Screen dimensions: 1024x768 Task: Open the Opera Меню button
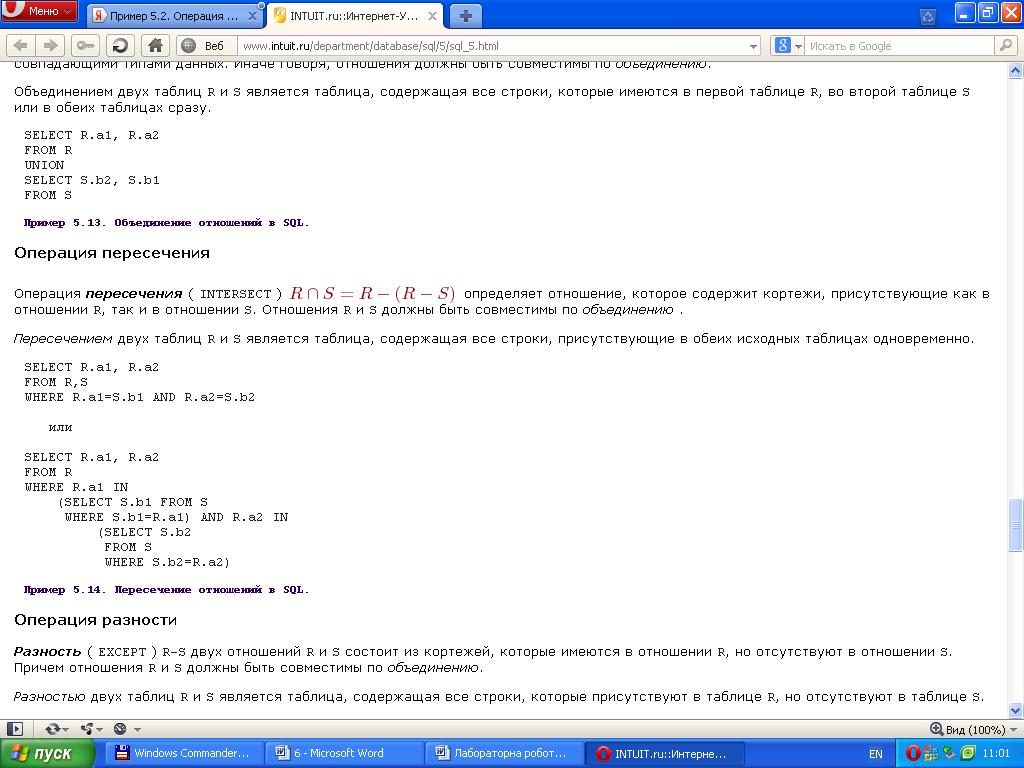40,12
